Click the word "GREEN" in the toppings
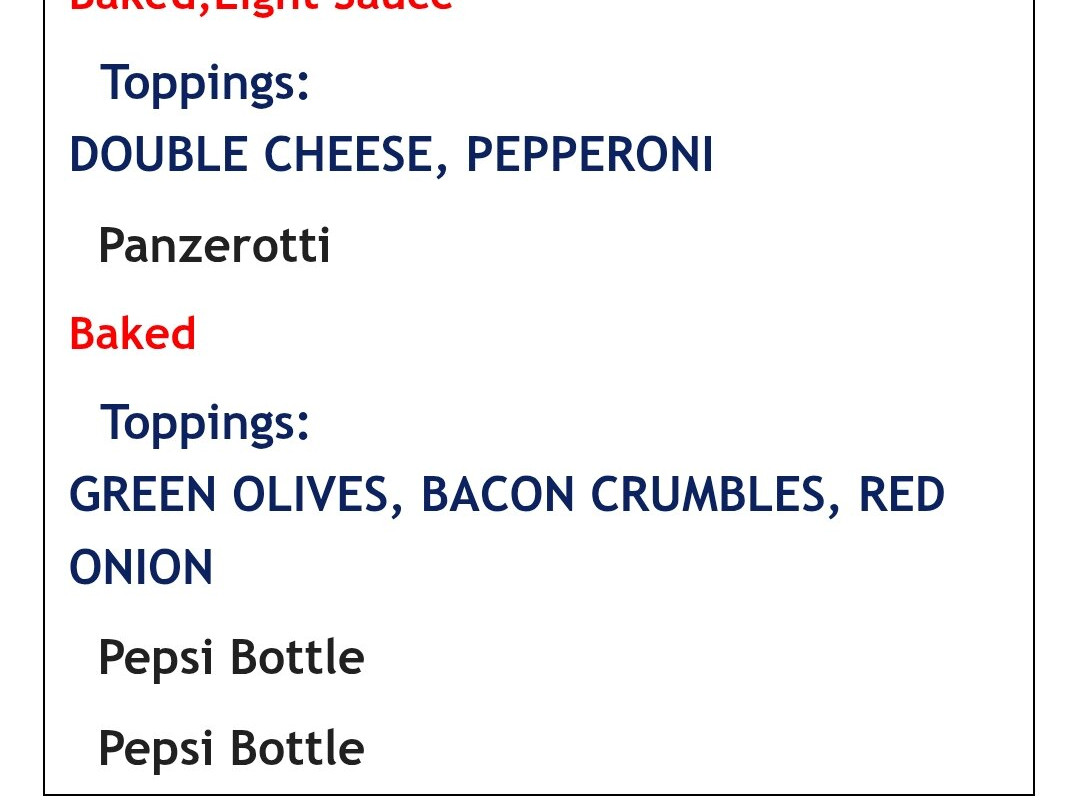Viewport: 1080px width, 808px height. tap(141, 495)
